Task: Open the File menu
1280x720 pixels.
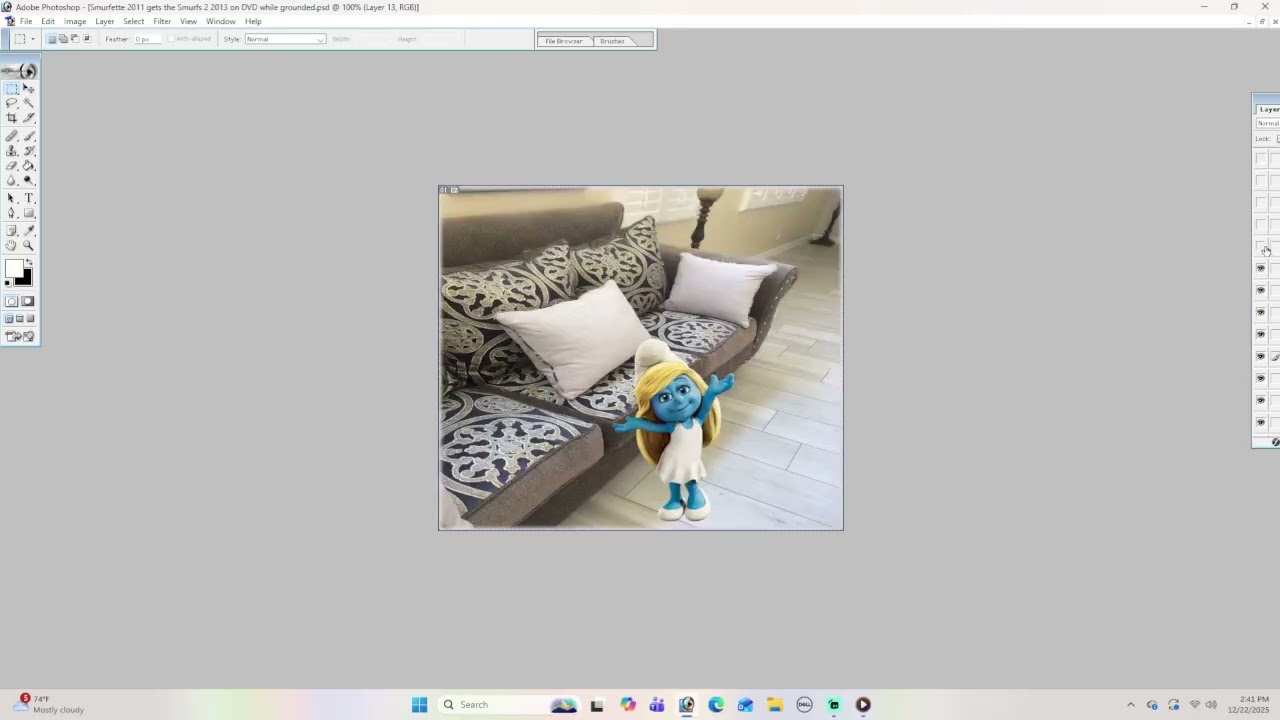Action: tap(26, 21)
